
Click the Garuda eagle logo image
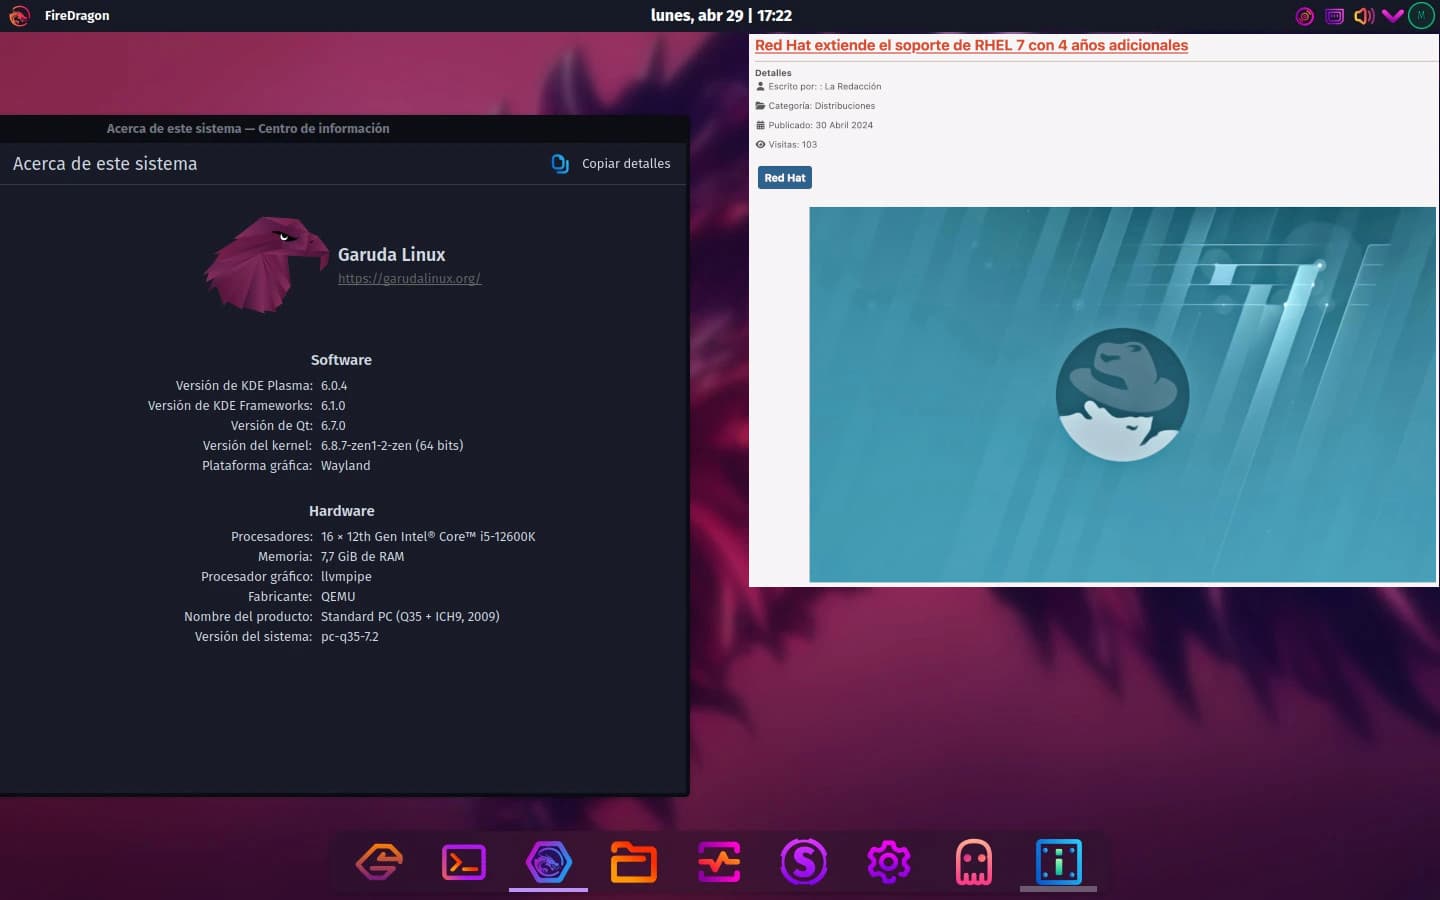pyautogui.click(x=266, y=265)
